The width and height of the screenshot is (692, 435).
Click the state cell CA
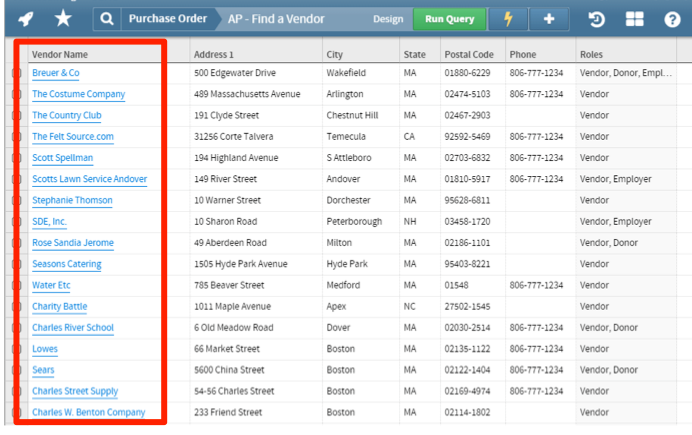tap(409, 136)
